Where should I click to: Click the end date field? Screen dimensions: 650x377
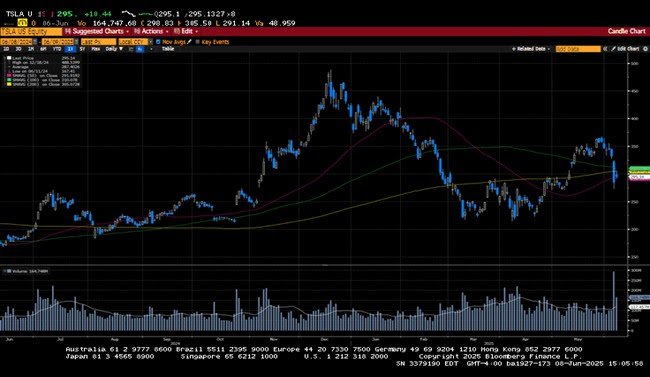(57, 42)
